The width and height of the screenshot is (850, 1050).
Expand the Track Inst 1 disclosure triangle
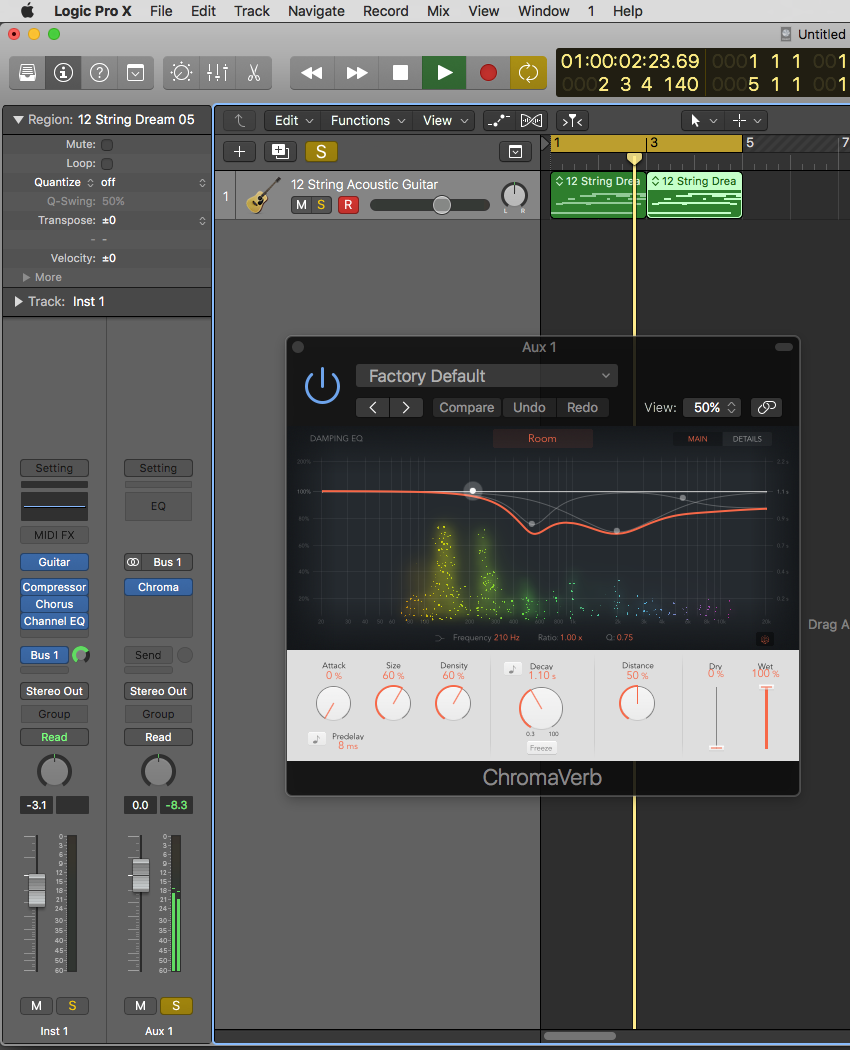pos(18,301)
